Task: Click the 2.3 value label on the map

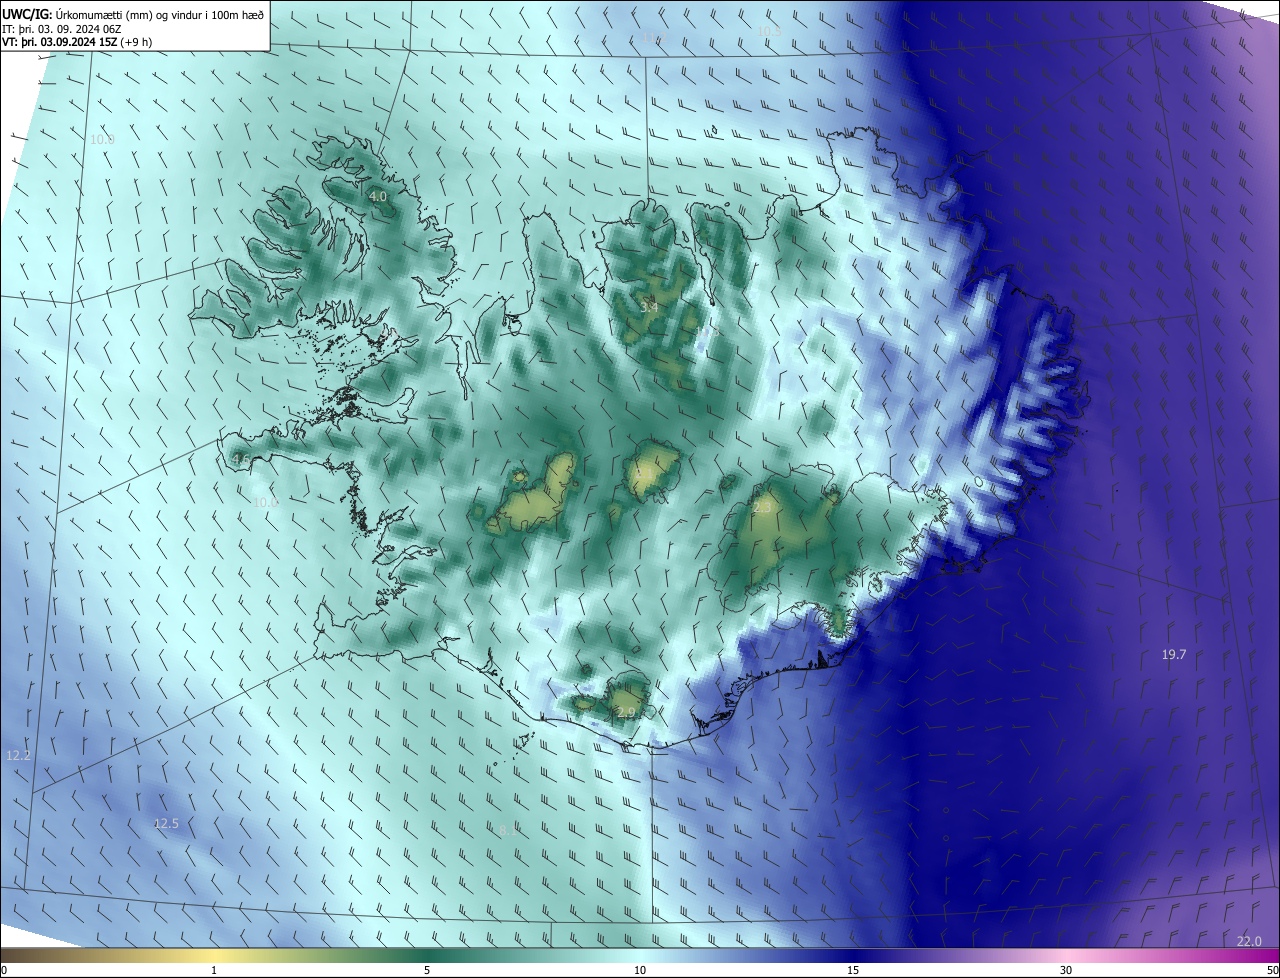Action: [x=762, y=508]
